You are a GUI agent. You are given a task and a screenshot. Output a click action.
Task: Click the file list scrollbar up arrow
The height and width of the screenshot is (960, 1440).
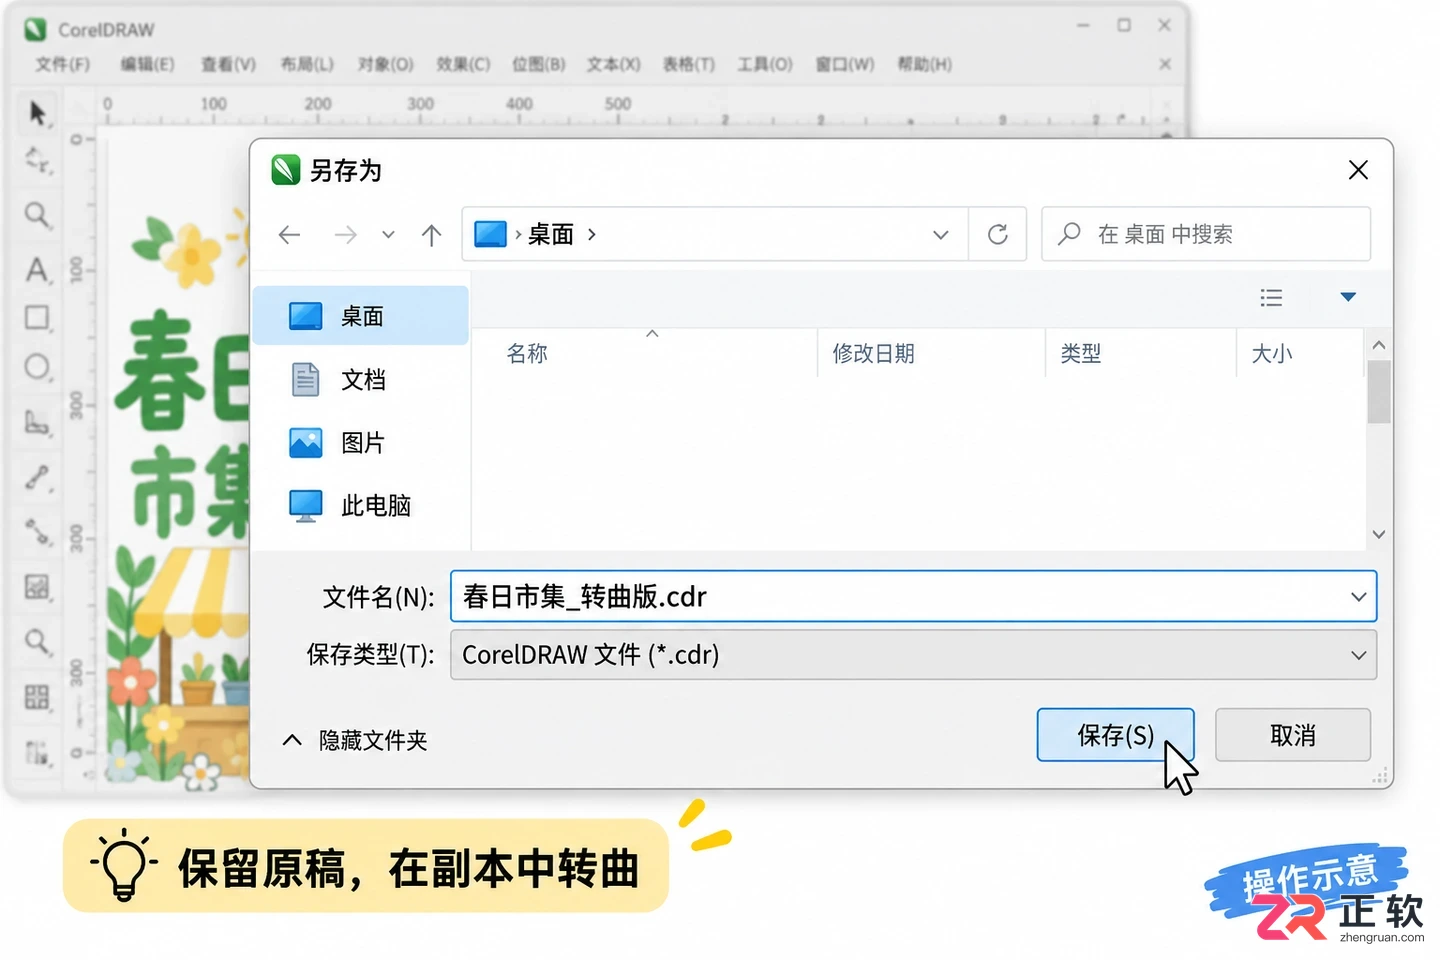pyautogui.click(x=1379, y=345)
